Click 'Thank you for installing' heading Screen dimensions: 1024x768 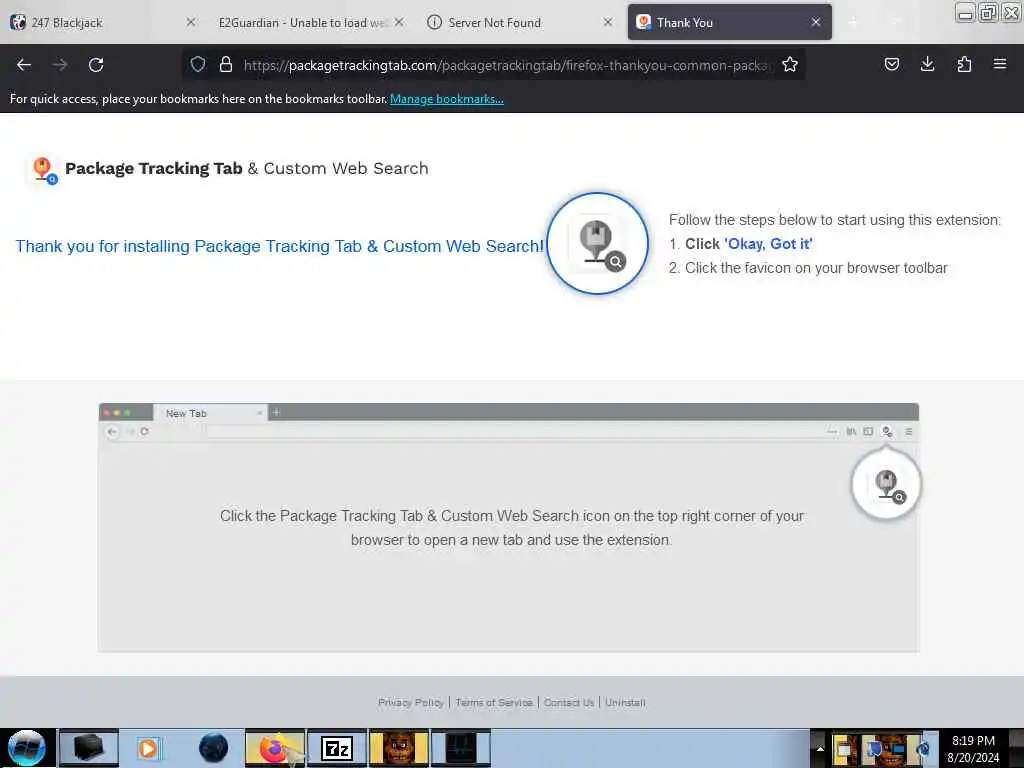pos(280,246)
